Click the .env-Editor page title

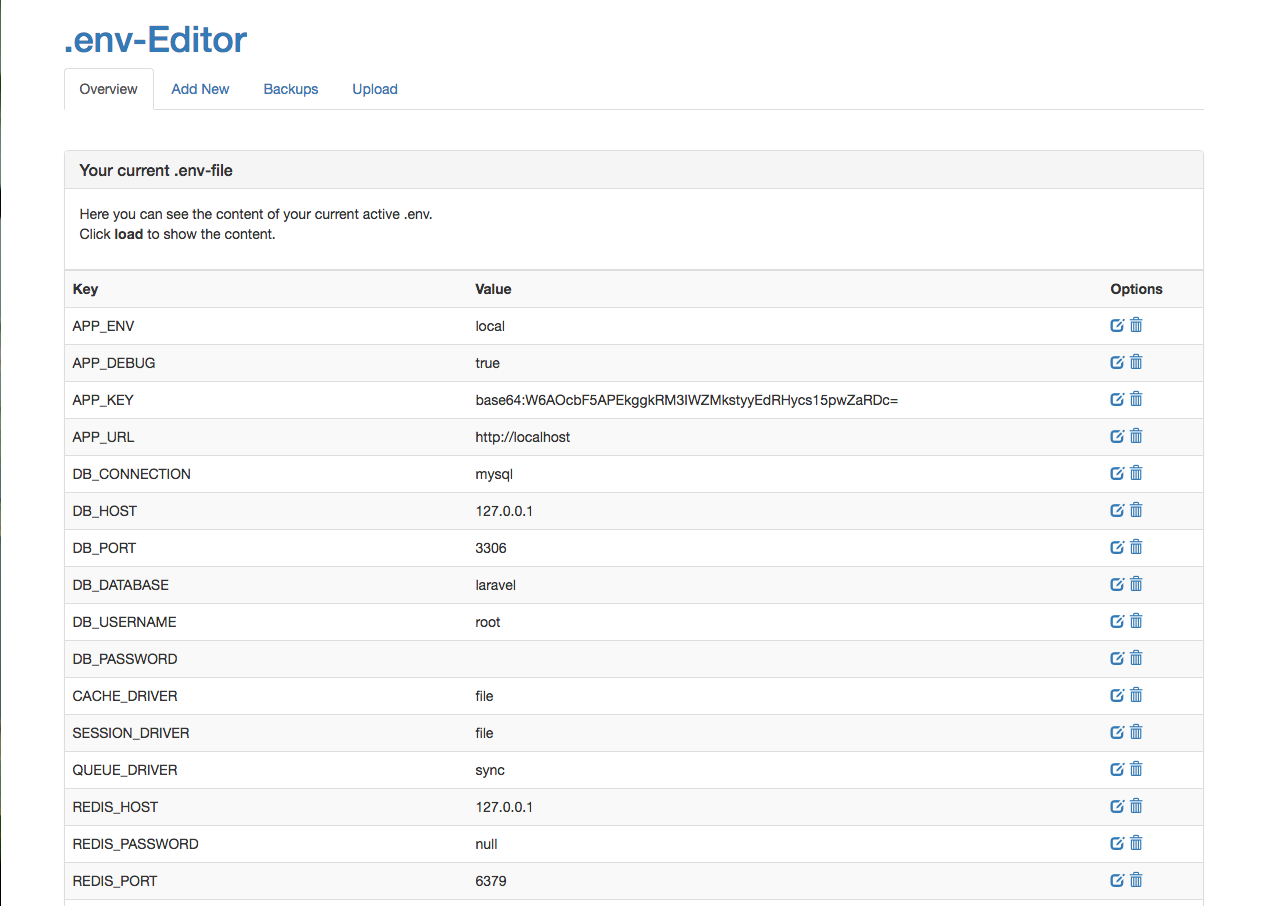pyautogui.click(x=155, y=40)
